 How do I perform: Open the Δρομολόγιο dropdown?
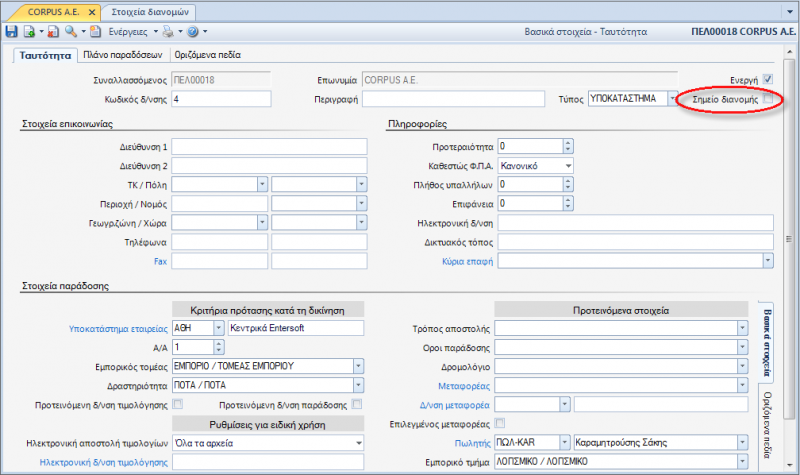pyautogui.click(x=743, y=366)
